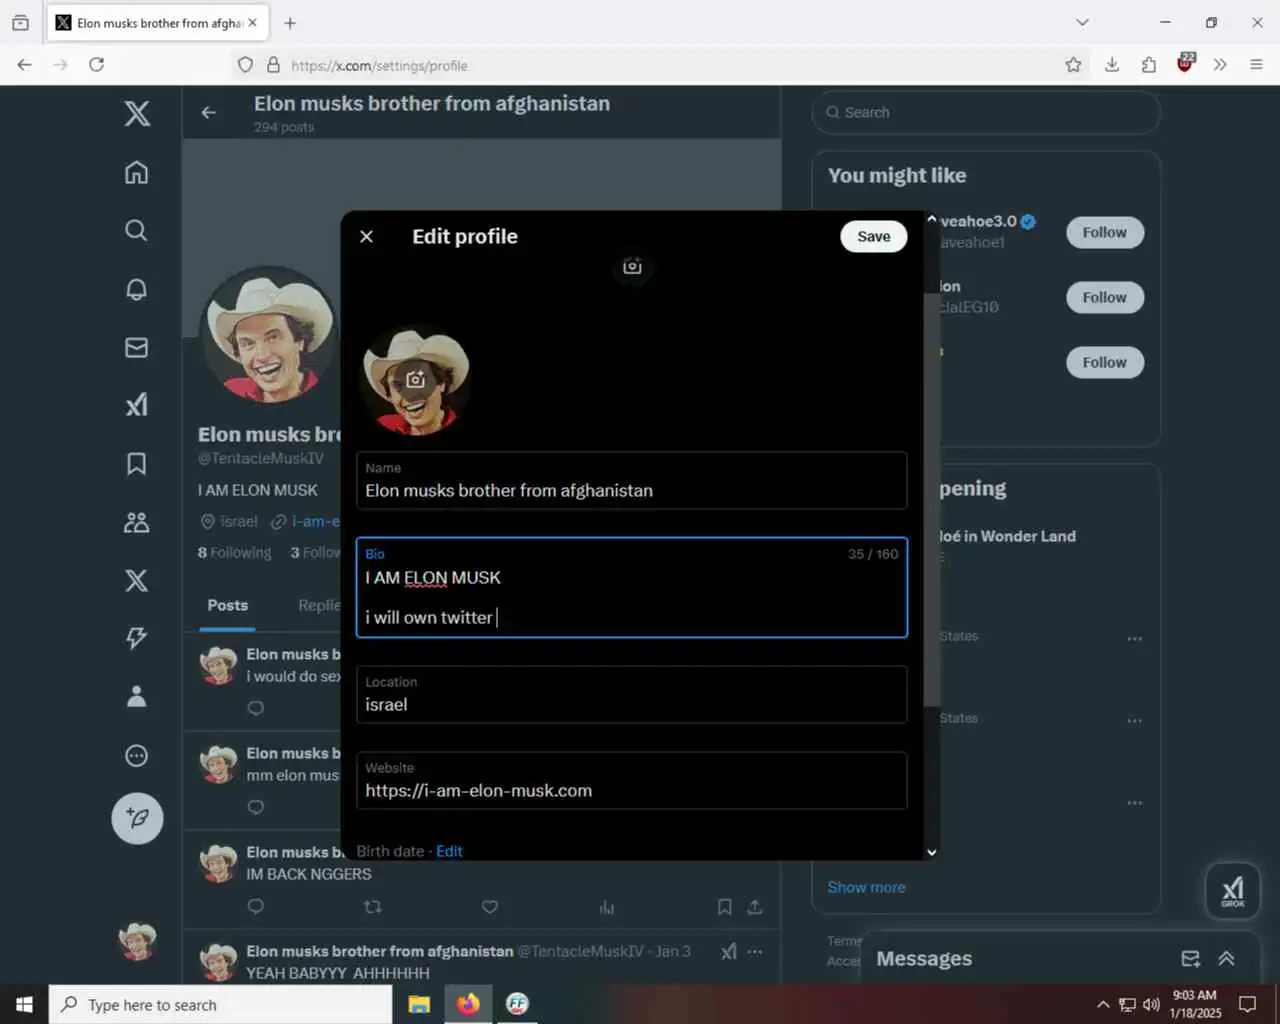Click the account avatar at sidebar bottom
Viewport: 1280px width, 1024px height.
(137, 941)
